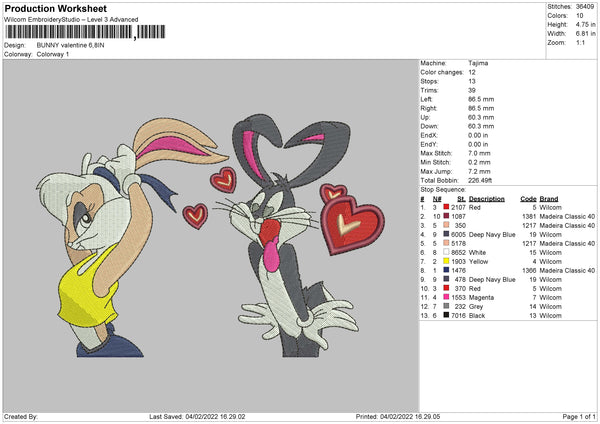This screenshot has width=600, height=424.
Task: Click code 1381 in stop 2
Action: [x=529, y=216]
